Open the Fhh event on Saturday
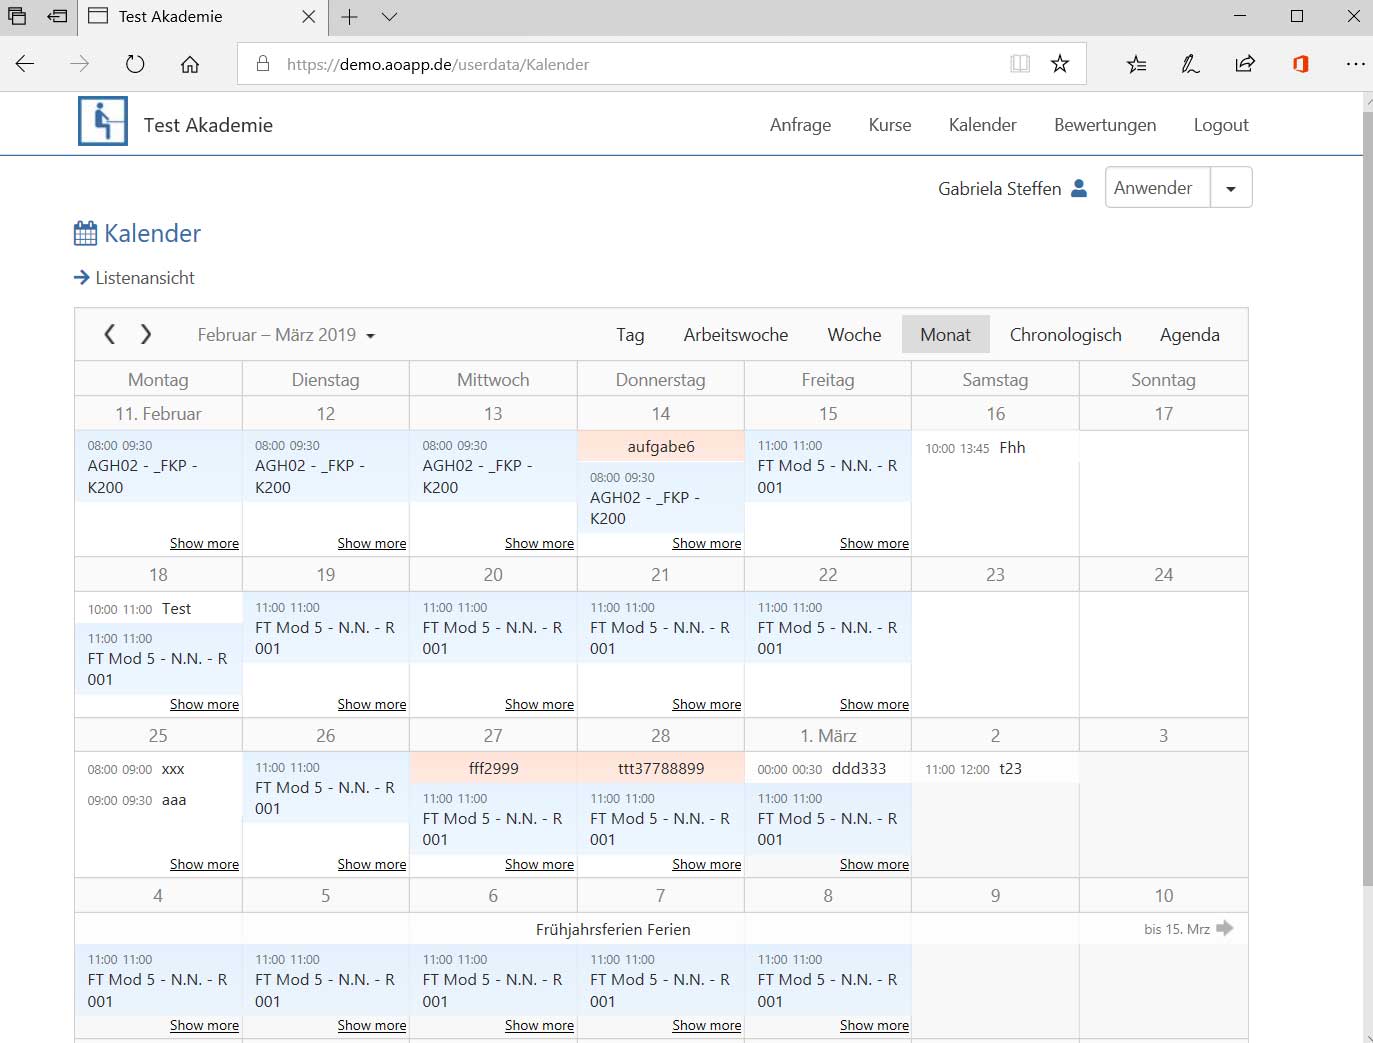The width and height of the screenshot is (1373, 1043). click(995, 447)
